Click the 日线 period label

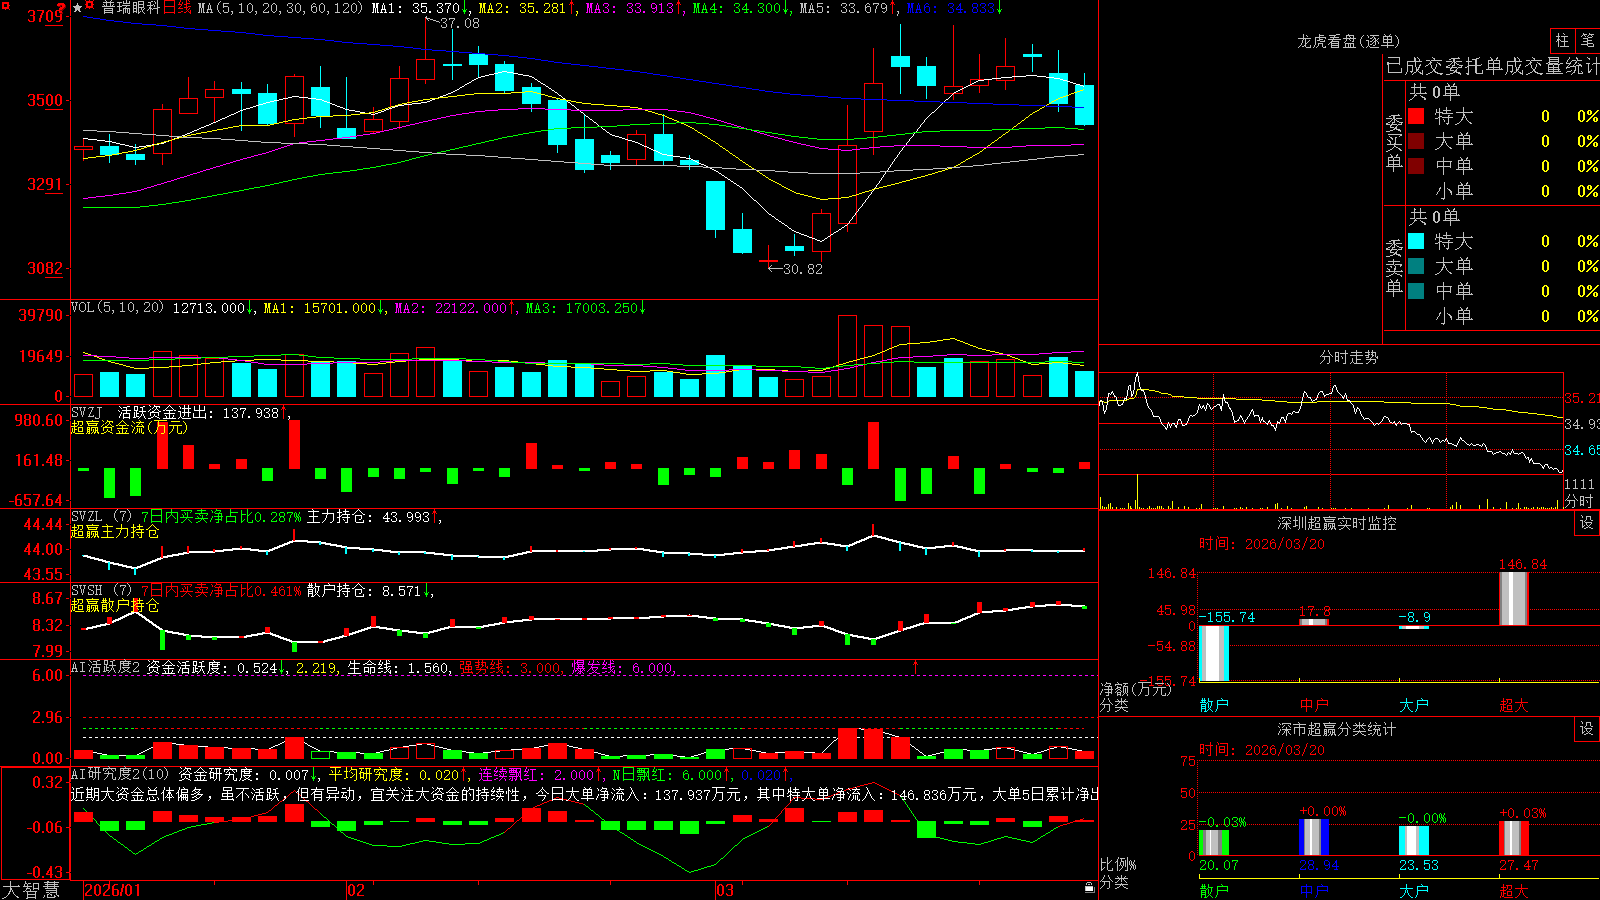(x=178, y=8)
